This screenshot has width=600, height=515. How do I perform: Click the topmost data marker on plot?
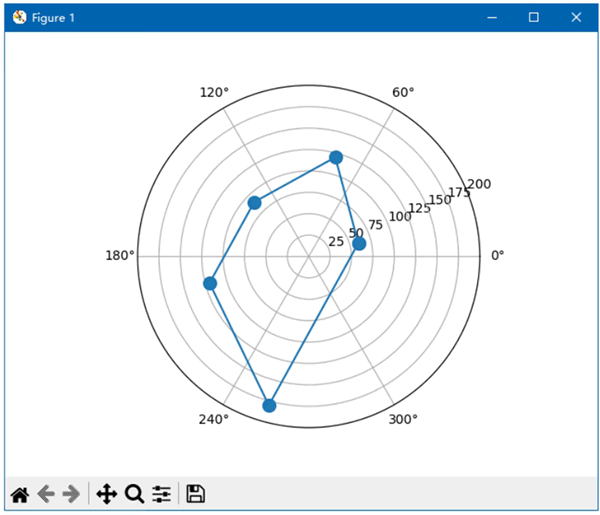(336, 157)
